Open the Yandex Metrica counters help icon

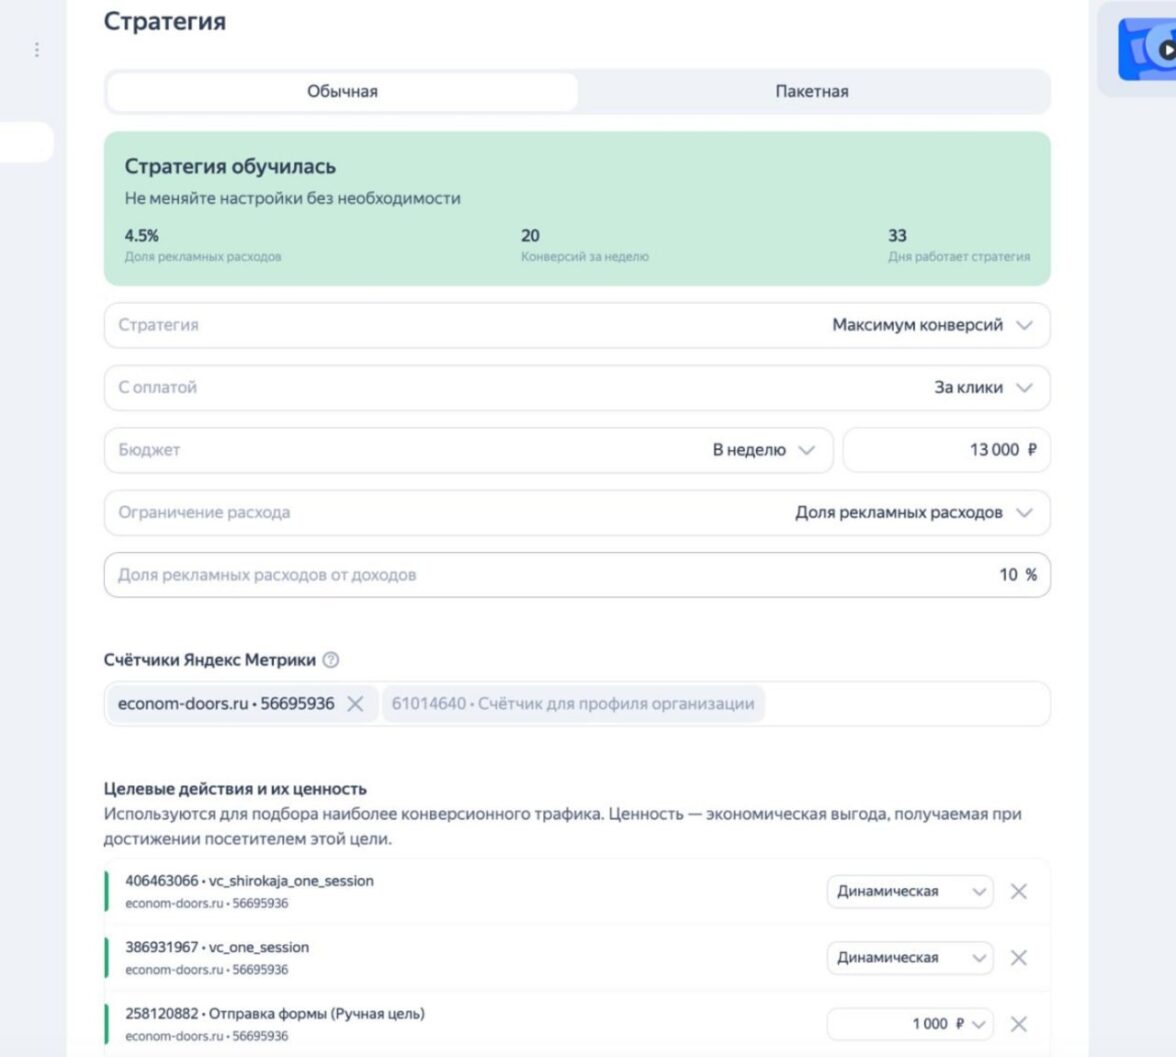click(x=331, y=660)
